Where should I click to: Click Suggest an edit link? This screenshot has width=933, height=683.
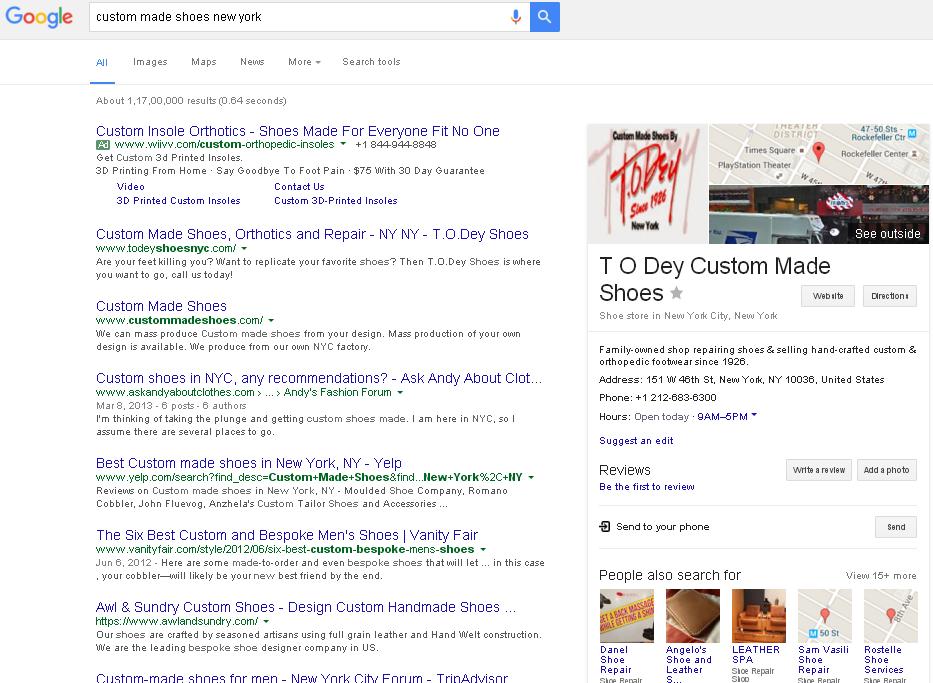tap(636, 440)
